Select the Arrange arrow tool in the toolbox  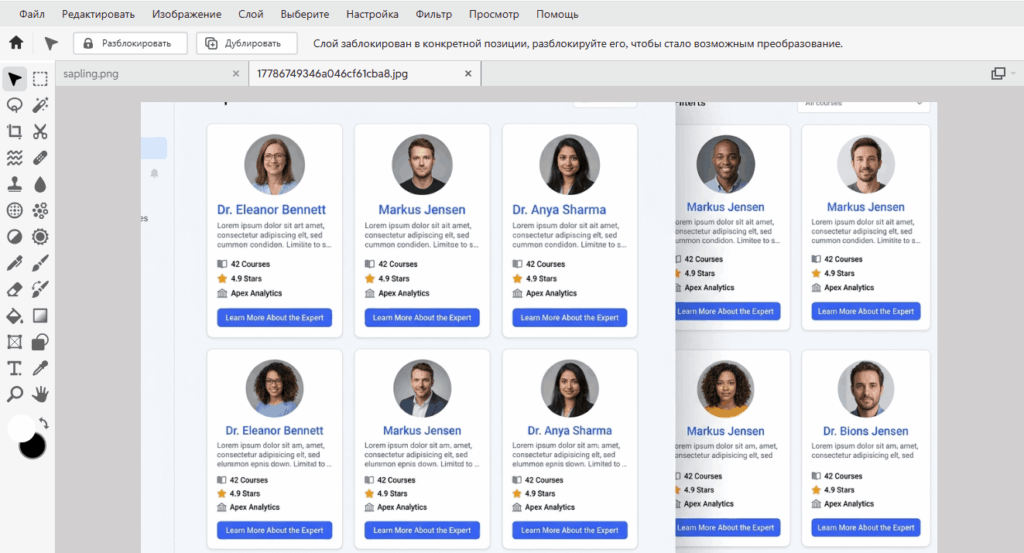14,79
